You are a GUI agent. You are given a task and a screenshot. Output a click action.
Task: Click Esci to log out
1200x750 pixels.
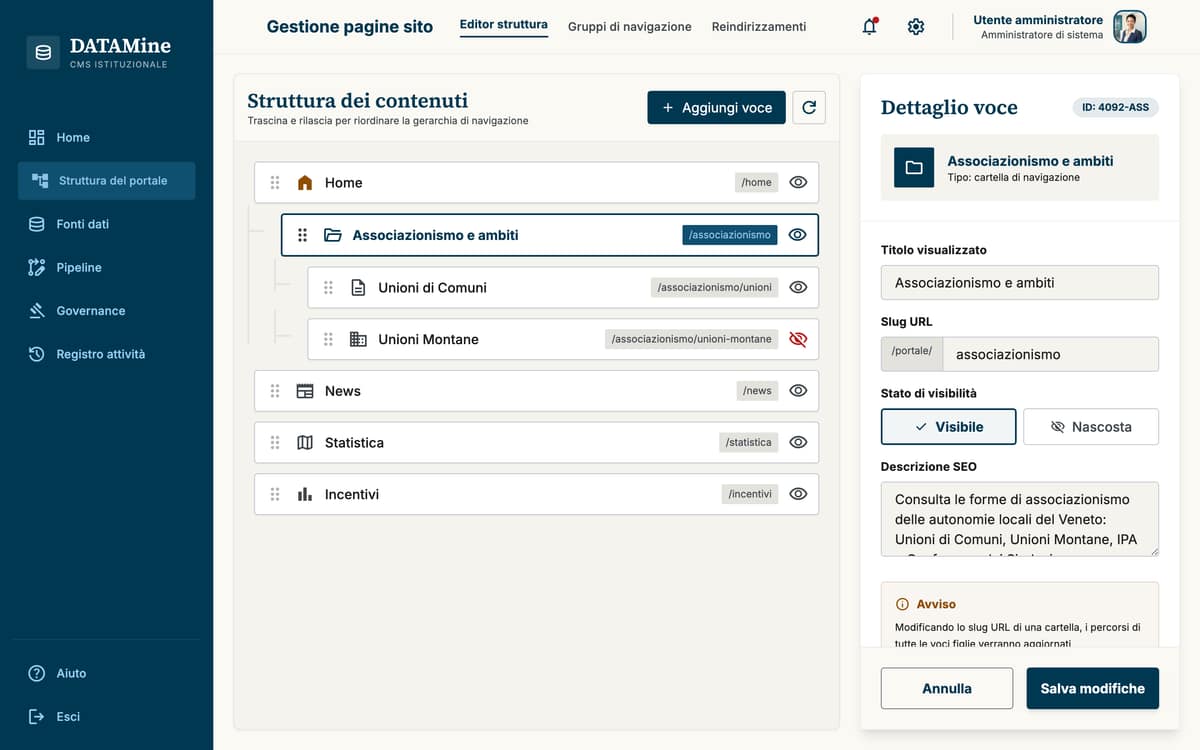click(106, 716)
